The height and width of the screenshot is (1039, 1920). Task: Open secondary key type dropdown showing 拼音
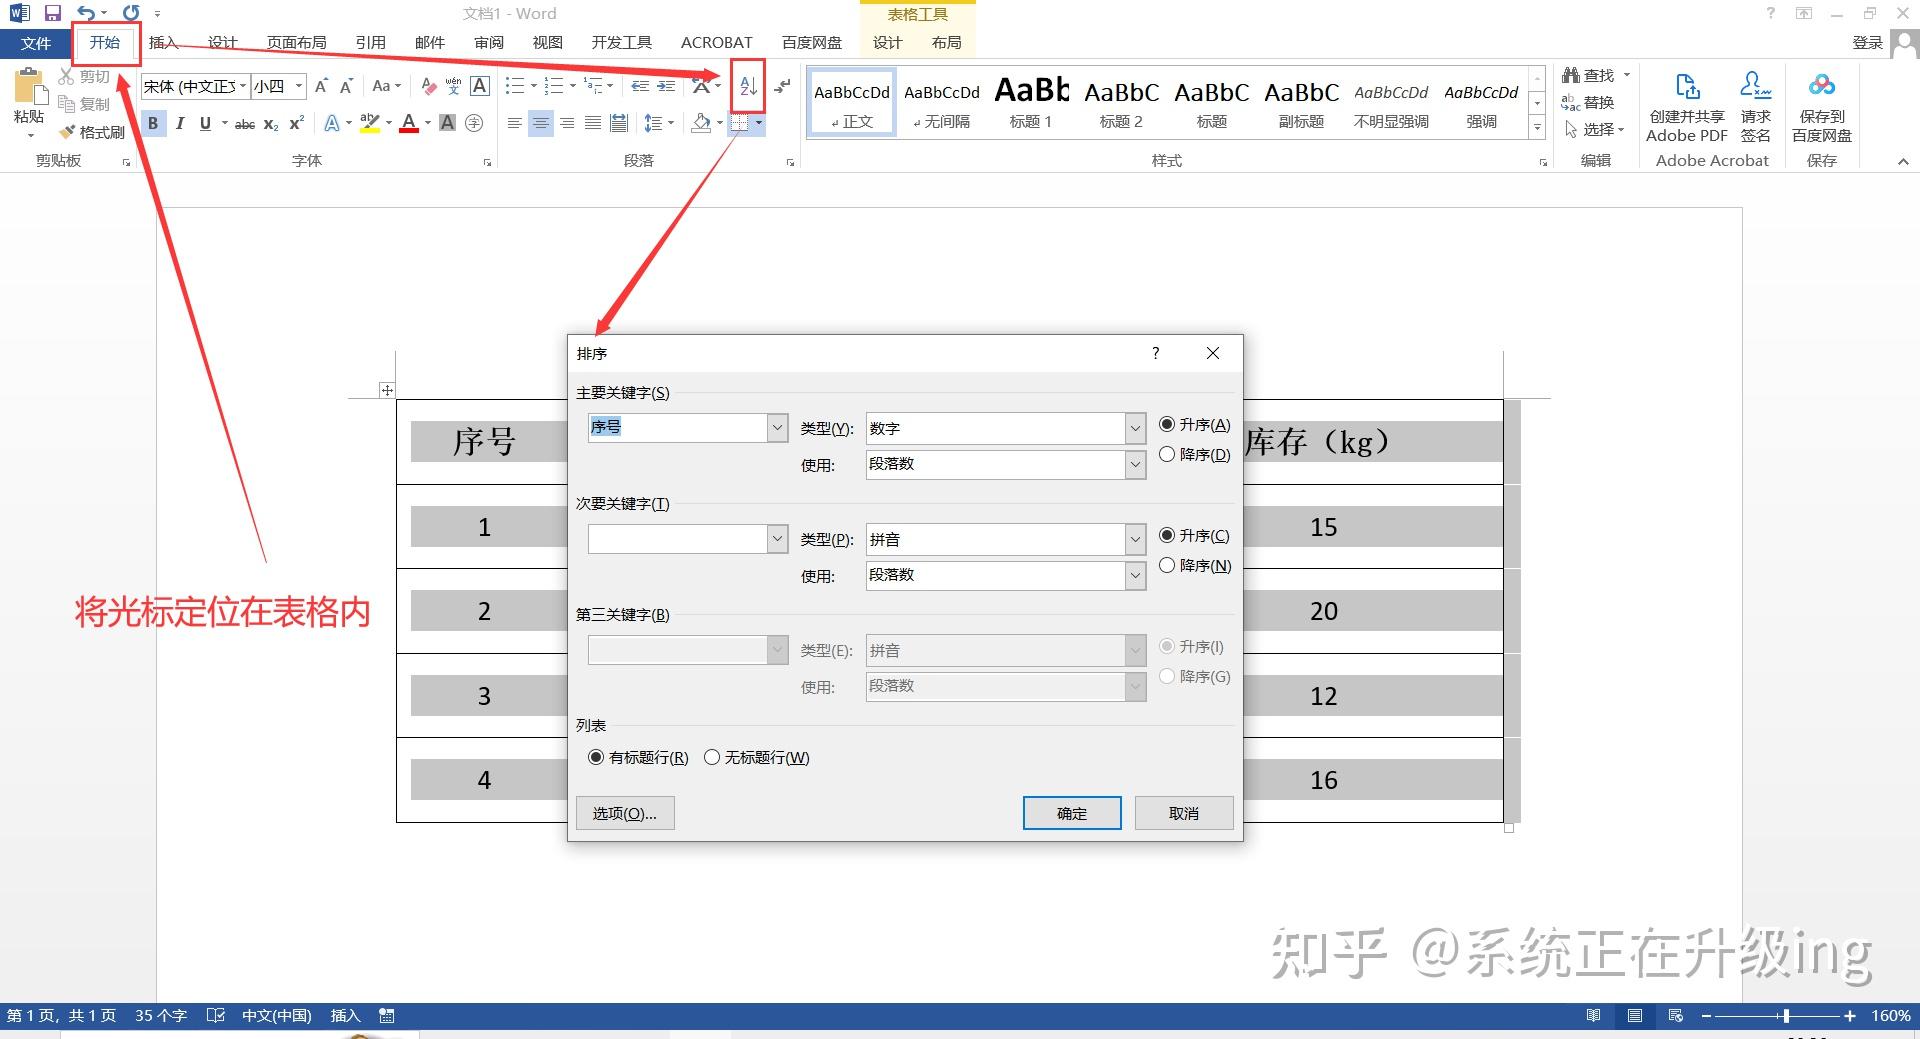[1135, 539]
